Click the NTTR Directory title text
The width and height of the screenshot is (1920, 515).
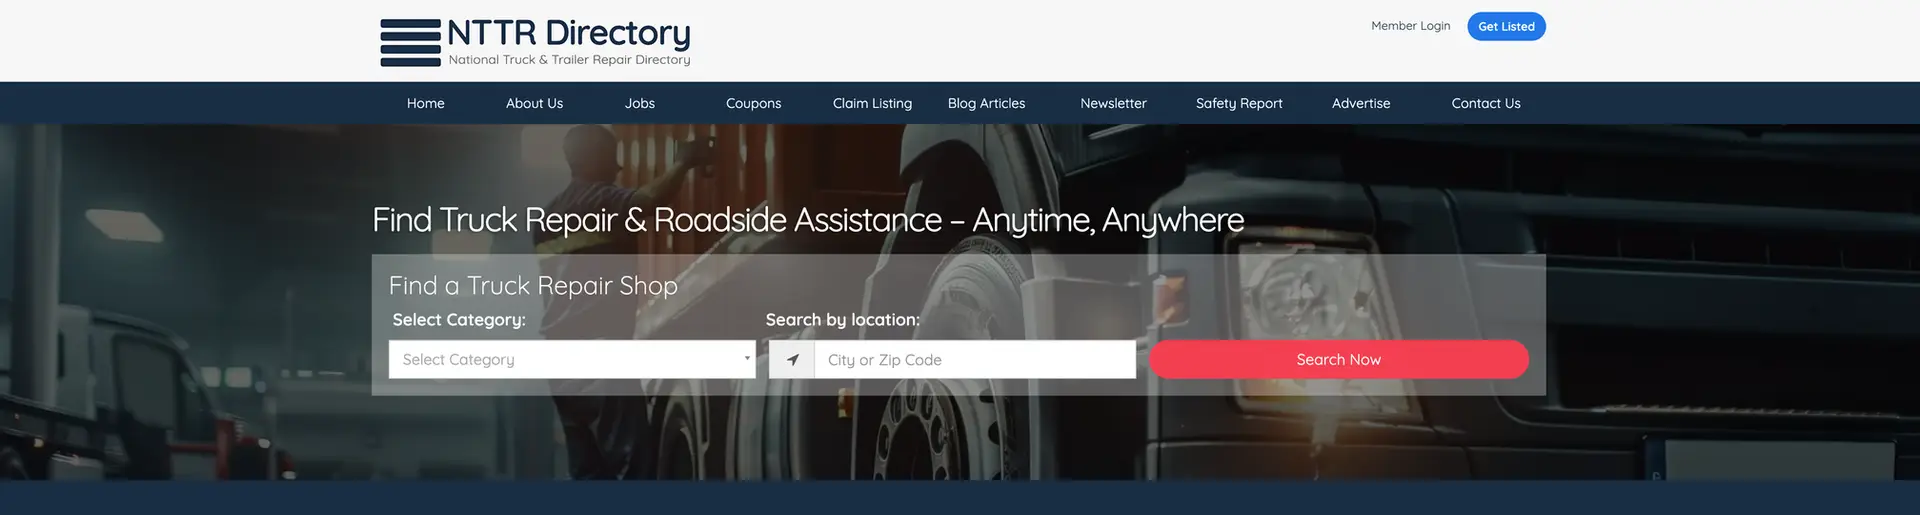(x=568, y=33)
